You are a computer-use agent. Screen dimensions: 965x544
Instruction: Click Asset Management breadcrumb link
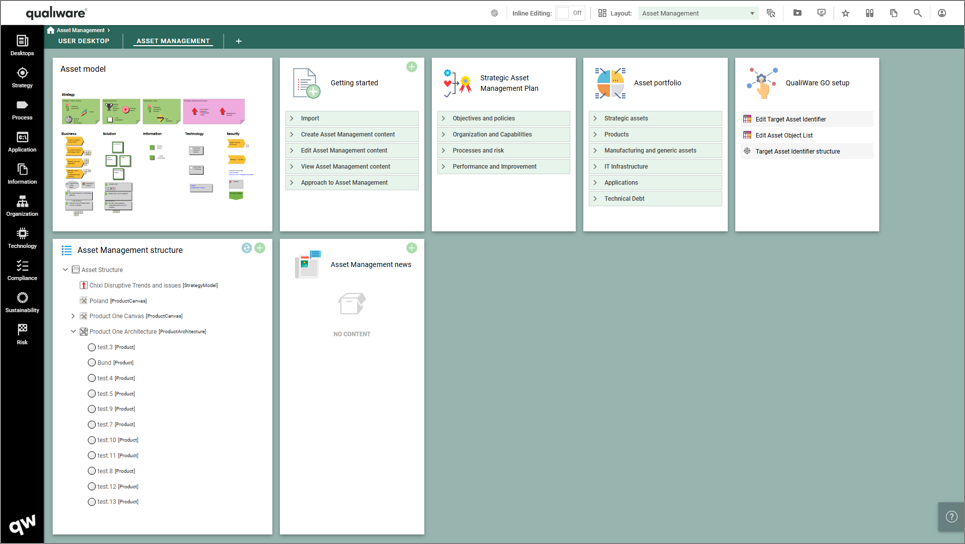coord(81,30)
